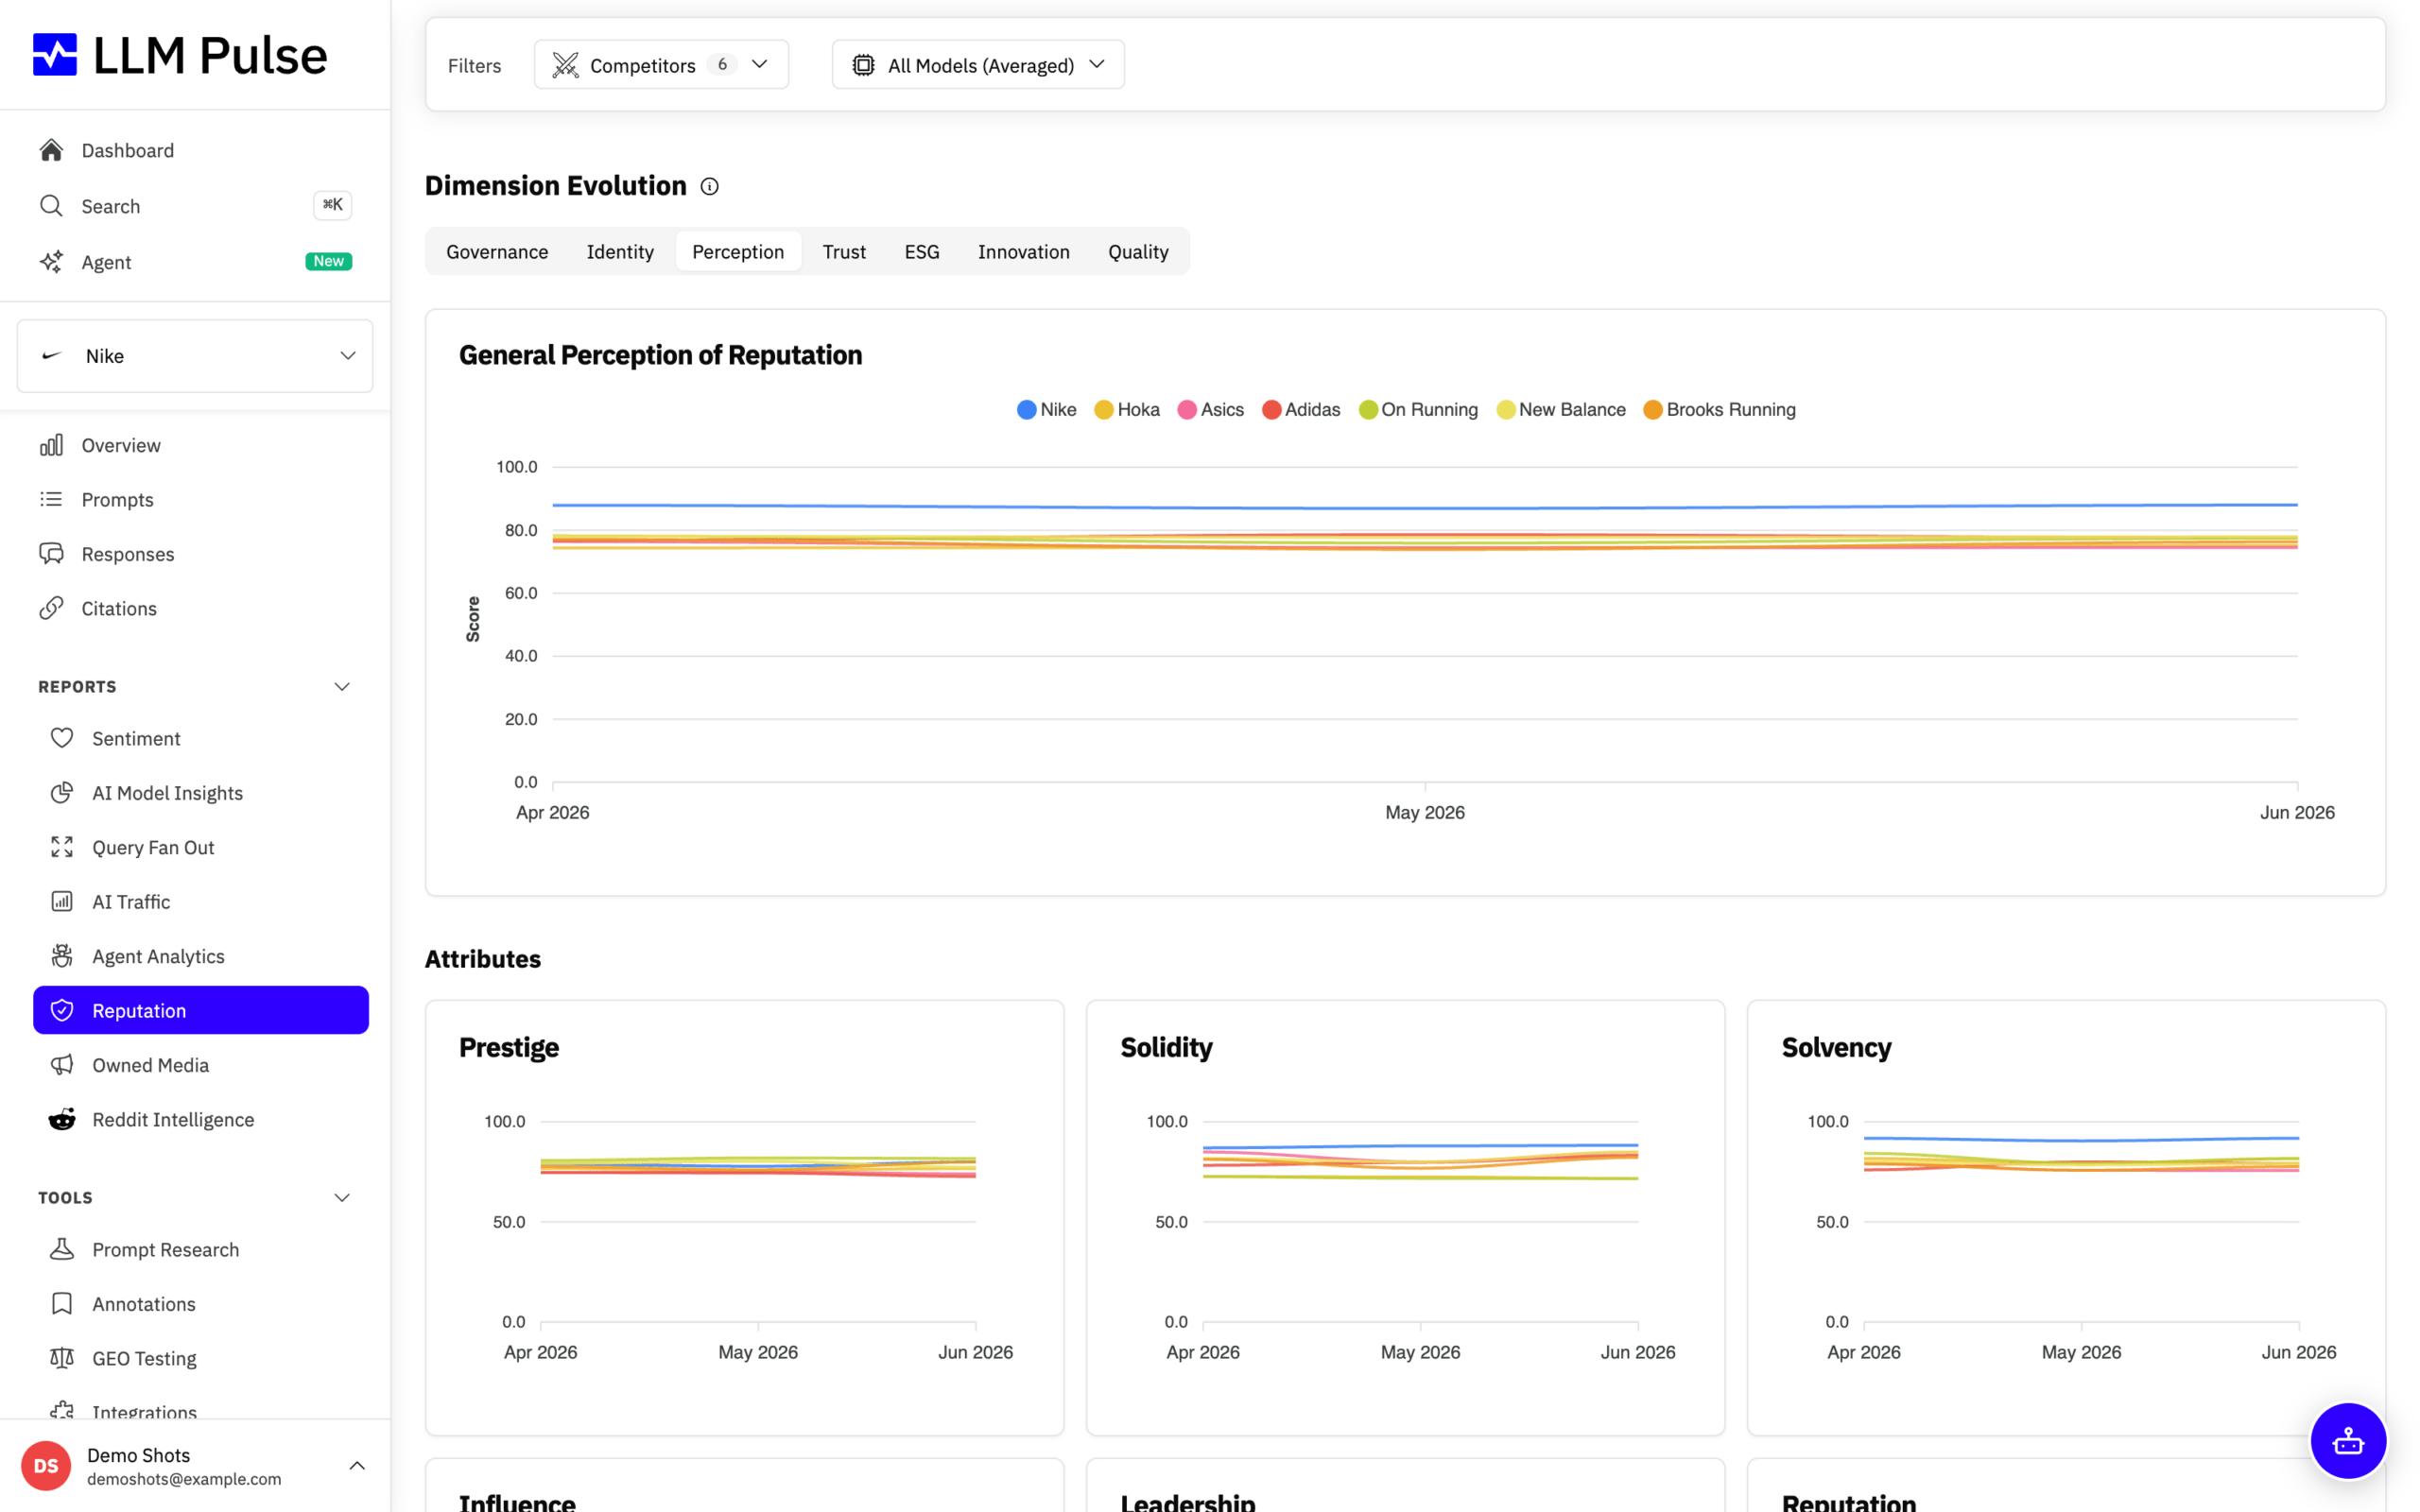
Task: Click the LLM Pulse logo icon
Action: coord(54,55)
